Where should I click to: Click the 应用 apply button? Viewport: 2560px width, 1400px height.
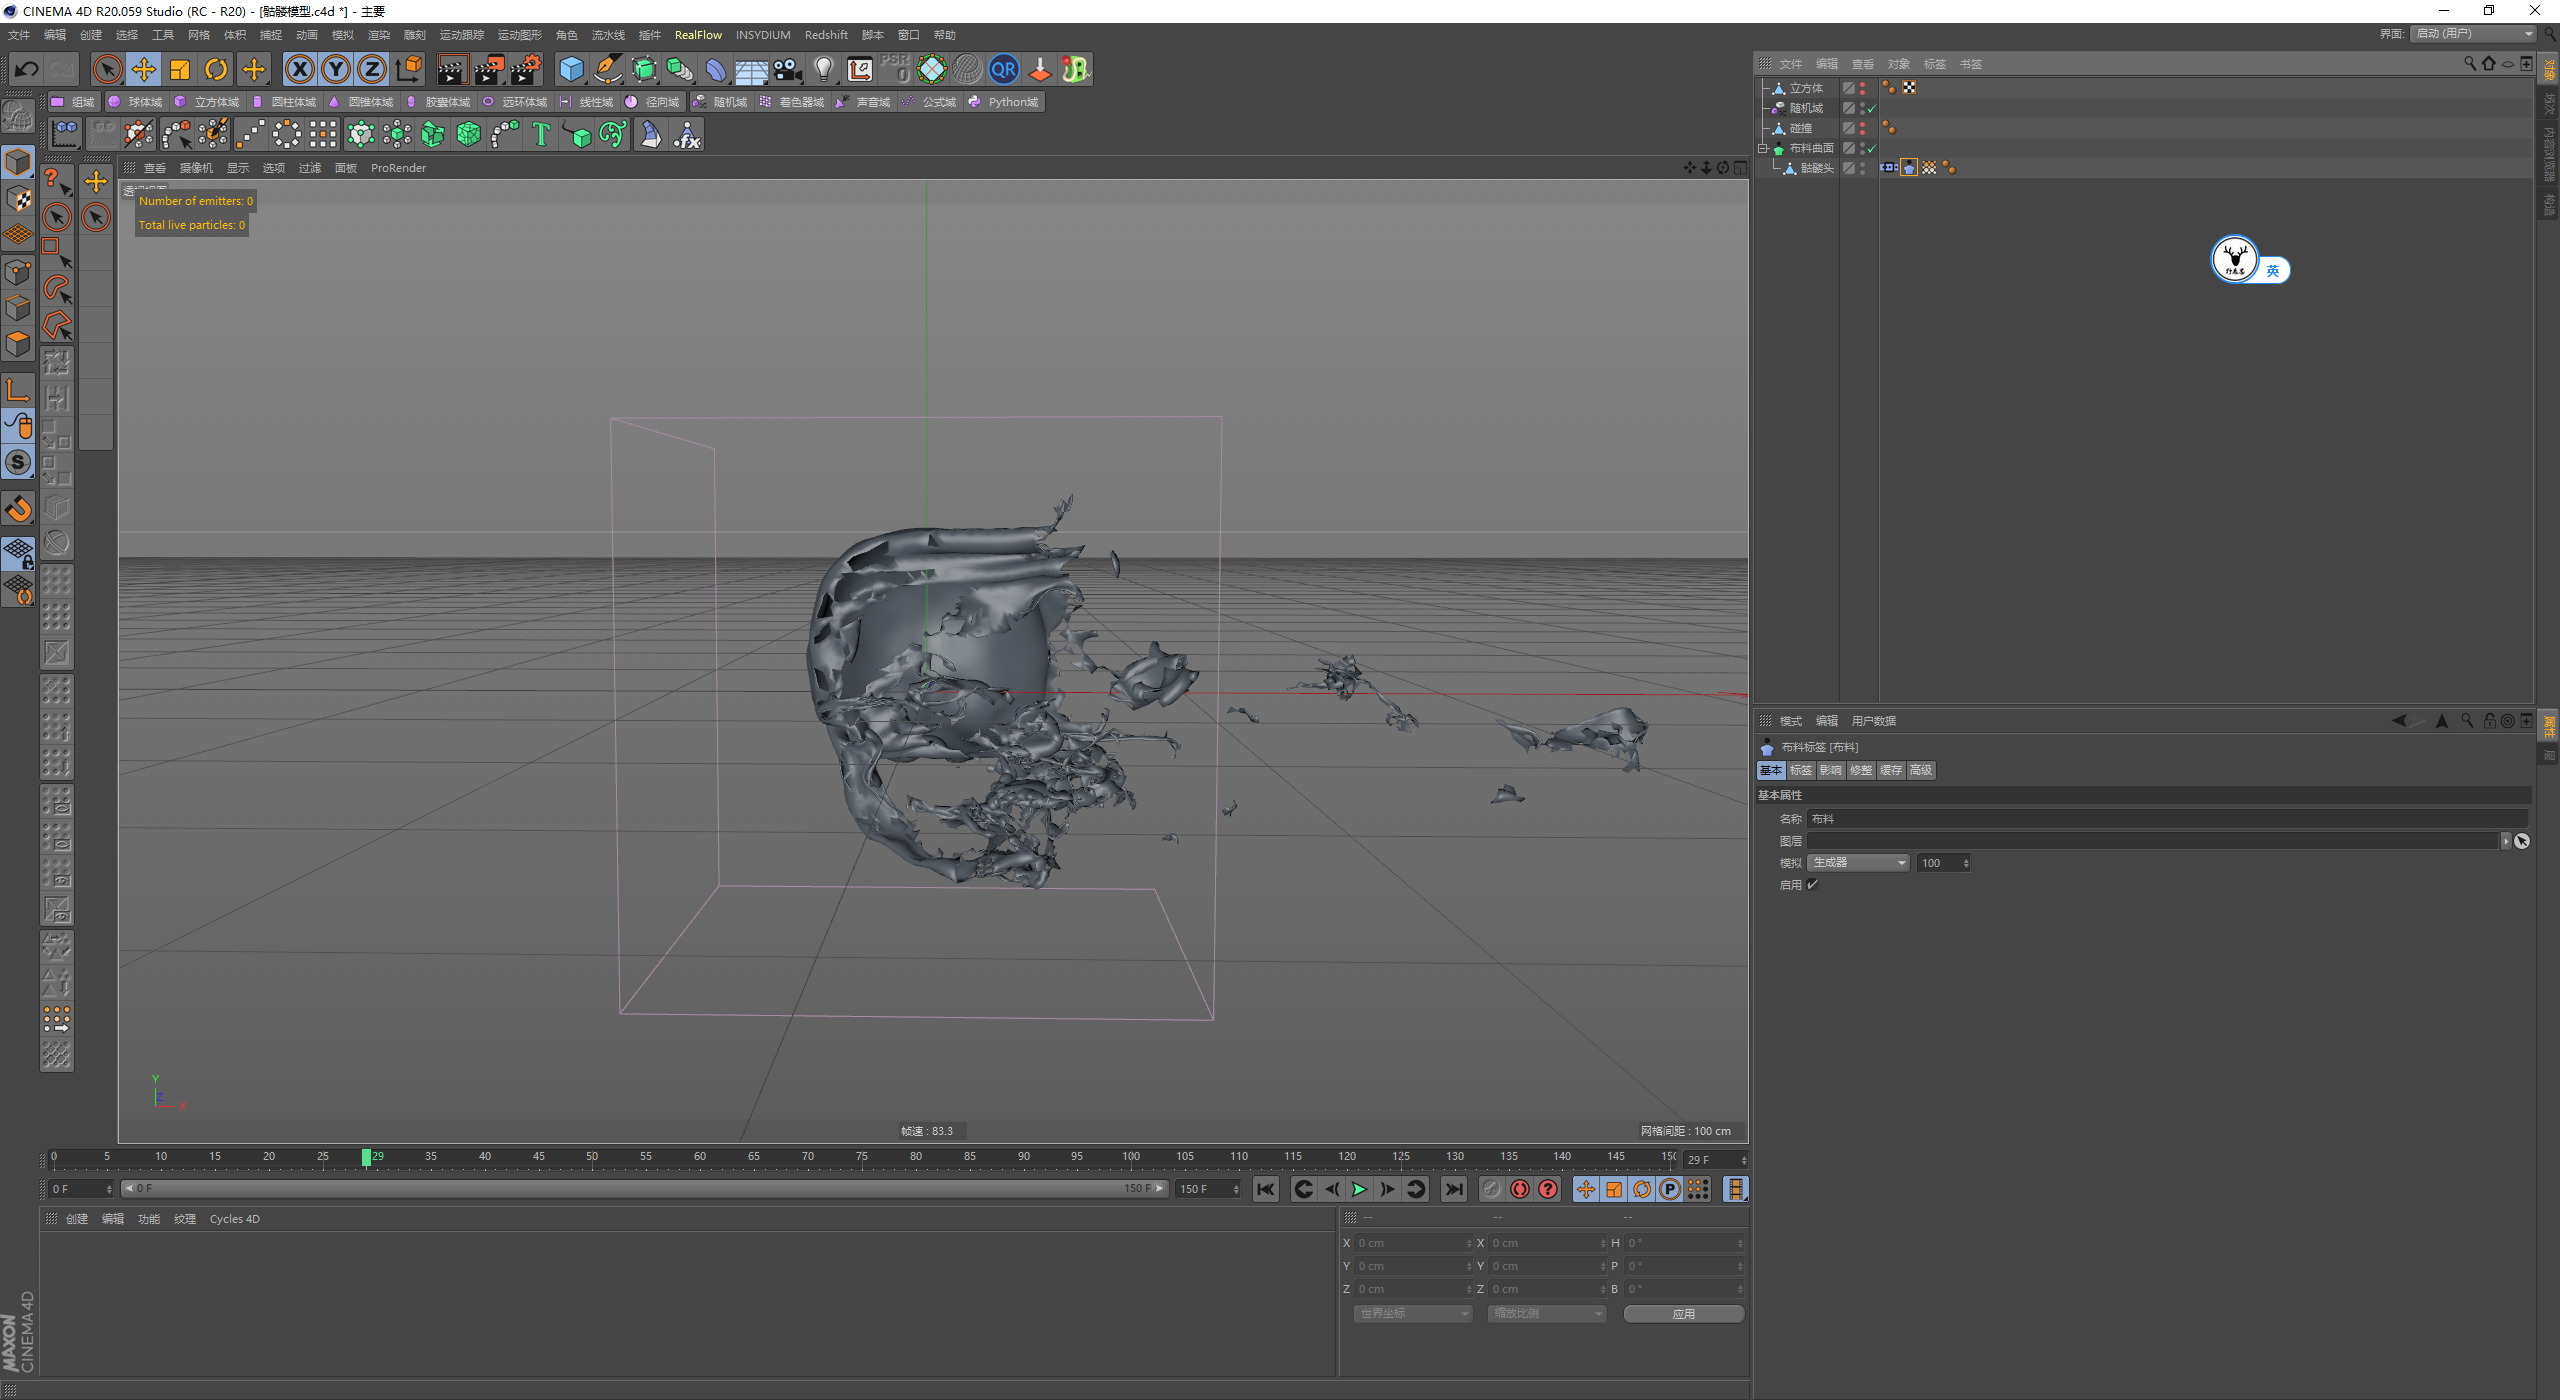tap(1683, 1313)
